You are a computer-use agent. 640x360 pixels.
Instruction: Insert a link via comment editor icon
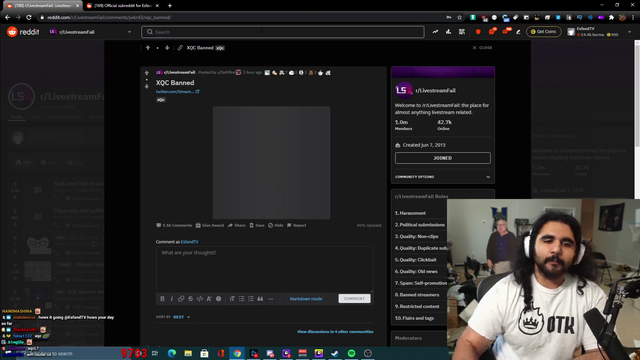(x=181, y=299)
